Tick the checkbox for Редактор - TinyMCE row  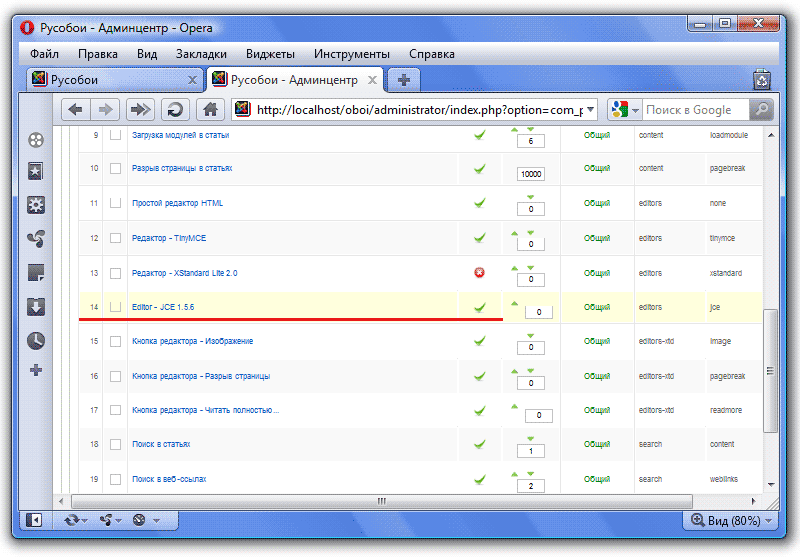pos(115,238)
